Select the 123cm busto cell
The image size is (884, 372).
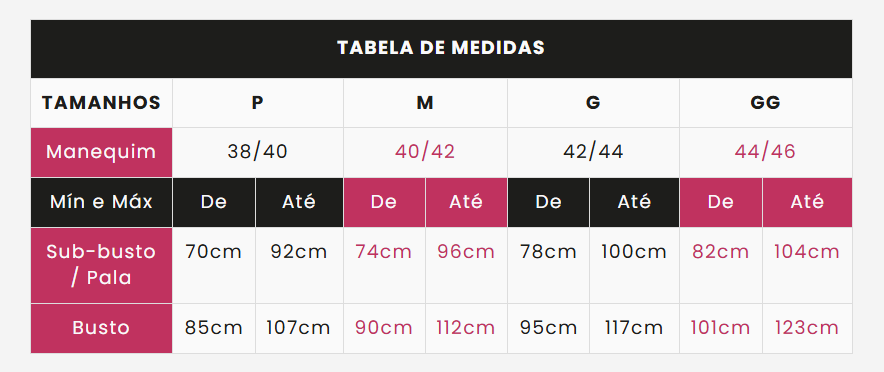(x=807, y=329)
